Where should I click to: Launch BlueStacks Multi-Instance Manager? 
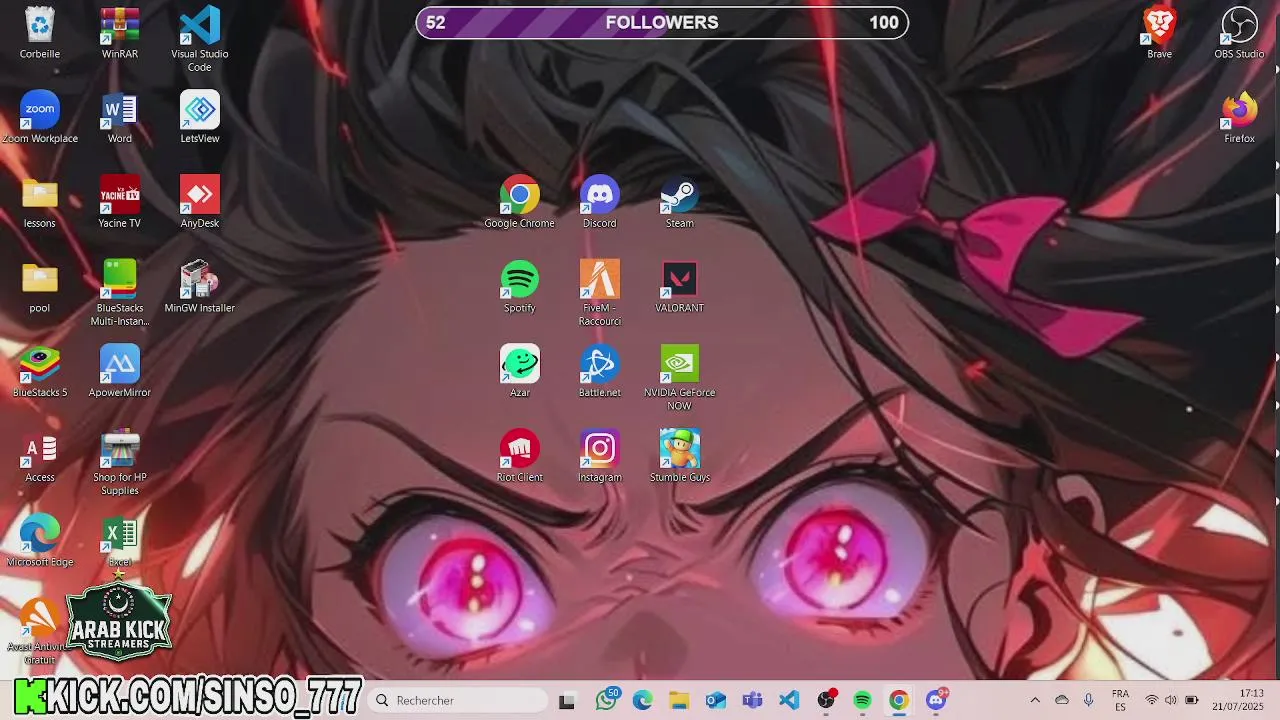120,293
